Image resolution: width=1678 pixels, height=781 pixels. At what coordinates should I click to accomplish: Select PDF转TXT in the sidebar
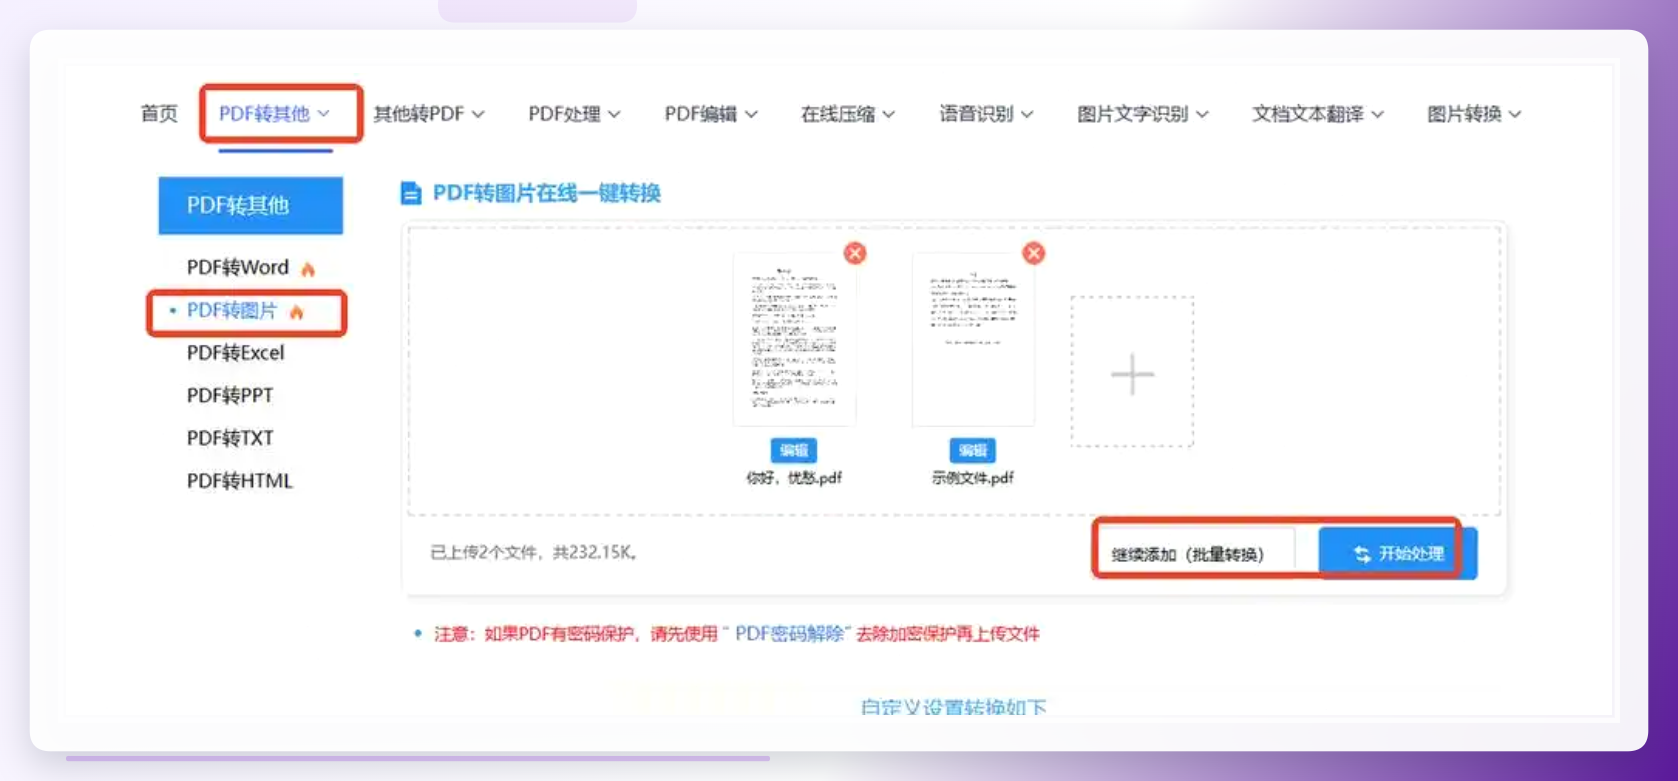(230, 438)
